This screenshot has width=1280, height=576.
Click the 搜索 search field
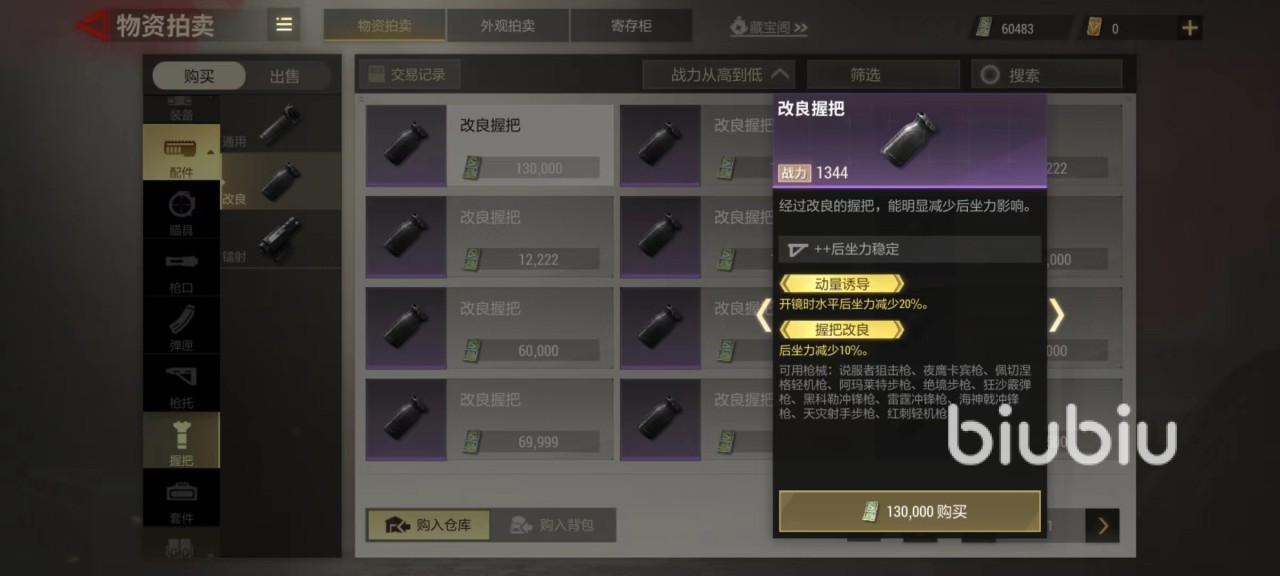point(1047,74)
